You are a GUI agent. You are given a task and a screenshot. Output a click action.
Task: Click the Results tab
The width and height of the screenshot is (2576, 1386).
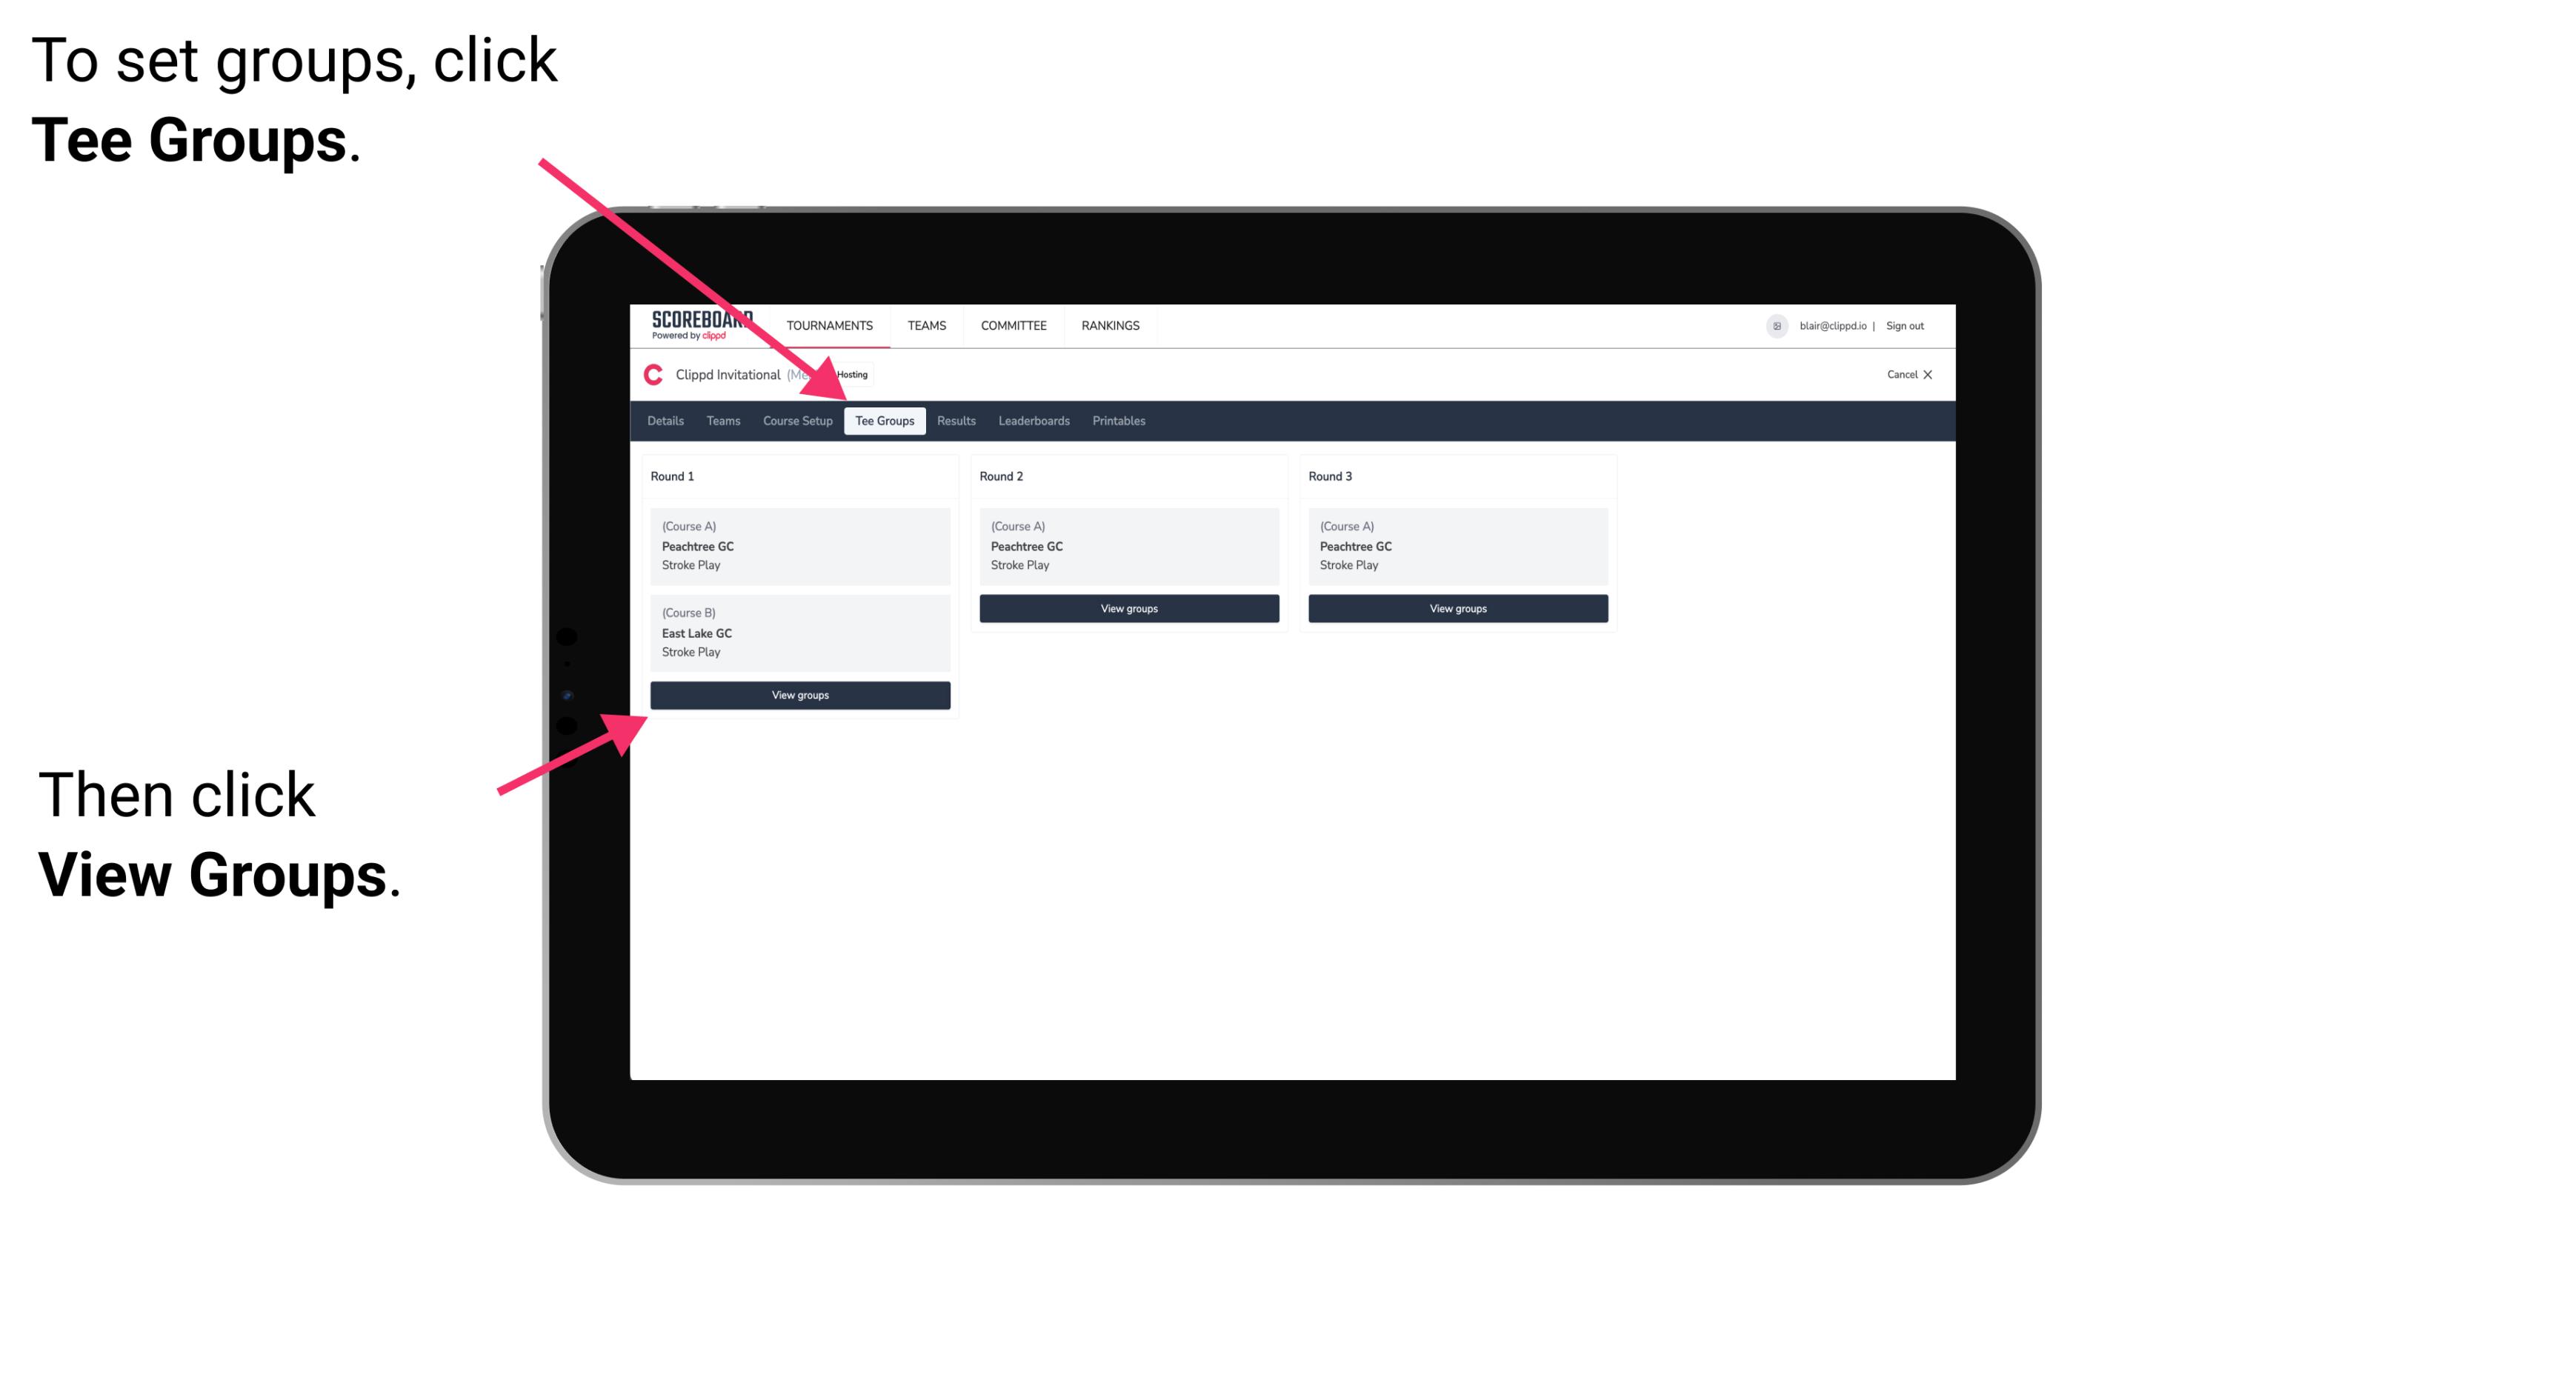coord(953,422)
